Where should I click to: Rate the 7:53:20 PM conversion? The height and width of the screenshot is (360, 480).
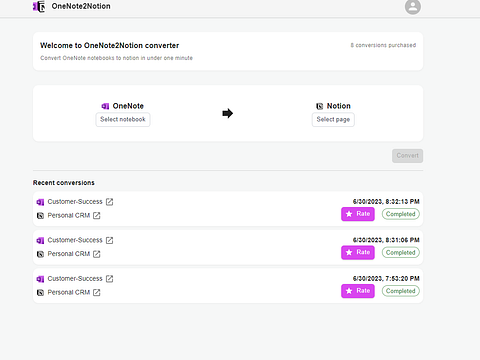pyautogui.click(x=358, y=291)
